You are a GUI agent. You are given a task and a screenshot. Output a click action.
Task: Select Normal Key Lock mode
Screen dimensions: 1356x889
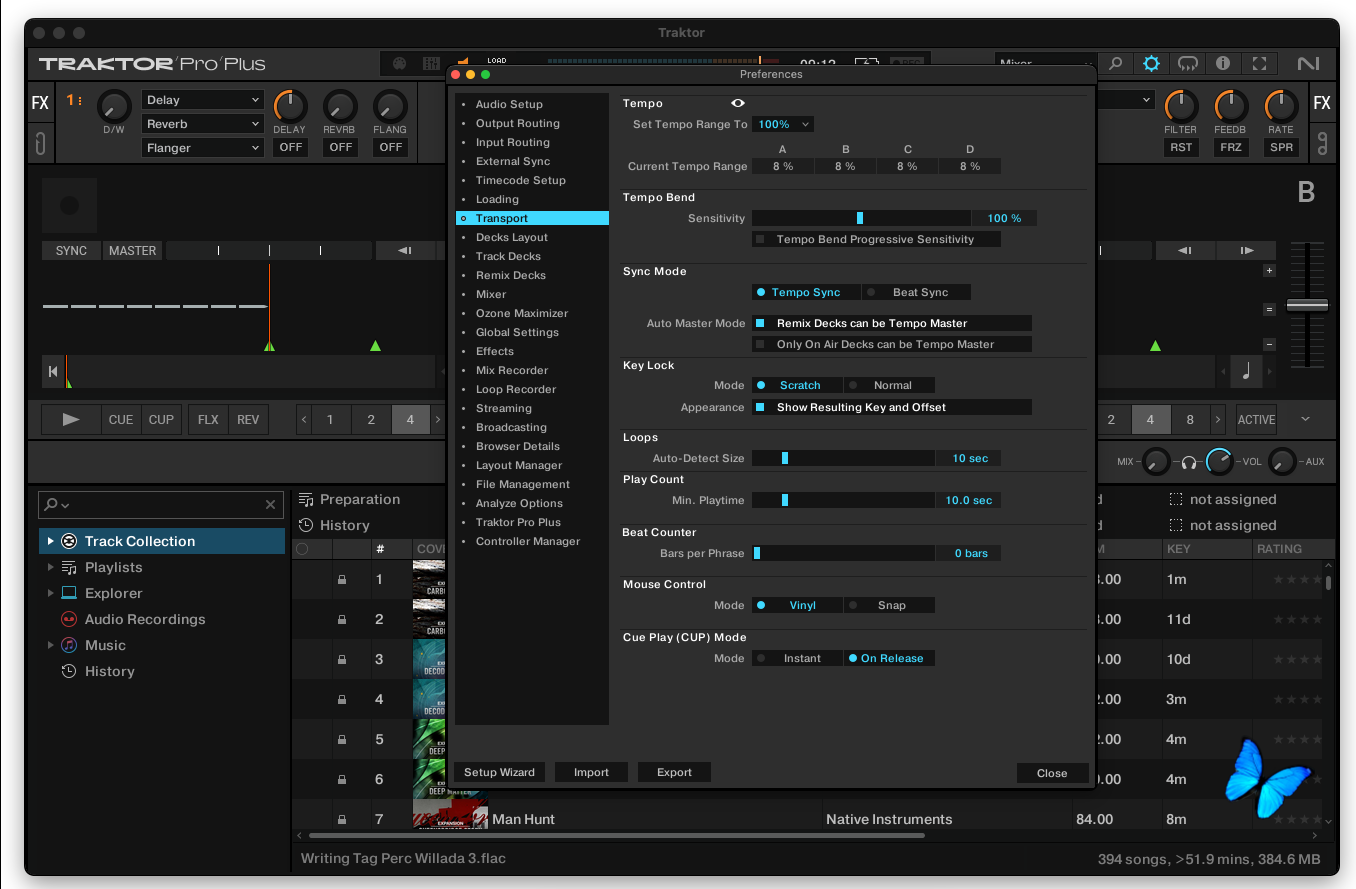coord(890,385)
